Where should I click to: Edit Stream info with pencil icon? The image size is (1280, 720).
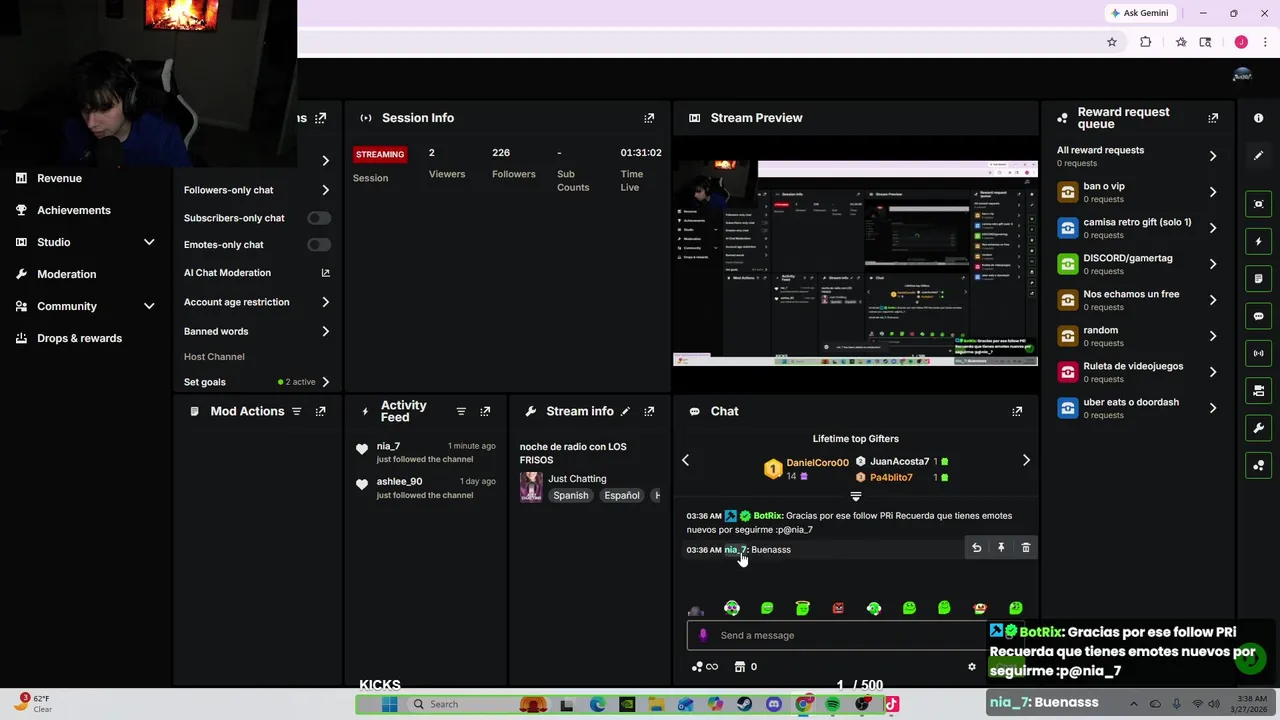coord(625,411)
